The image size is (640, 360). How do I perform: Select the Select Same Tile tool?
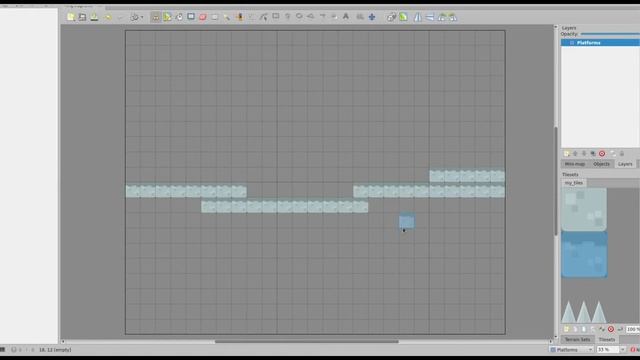(x=239, y=17)
